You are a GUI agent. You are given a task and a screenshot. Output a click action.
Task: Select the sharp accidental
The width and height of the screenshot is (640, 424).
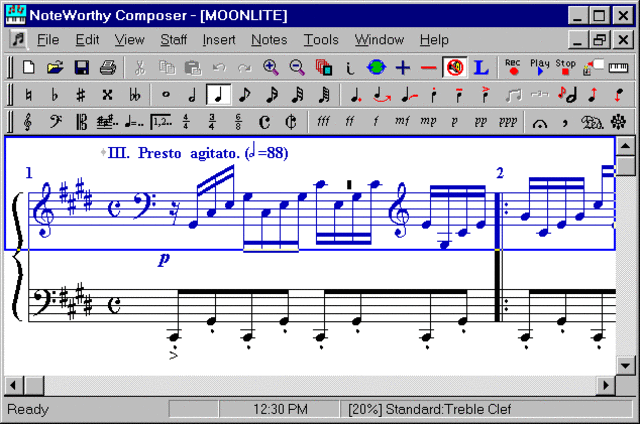point(81,95)
